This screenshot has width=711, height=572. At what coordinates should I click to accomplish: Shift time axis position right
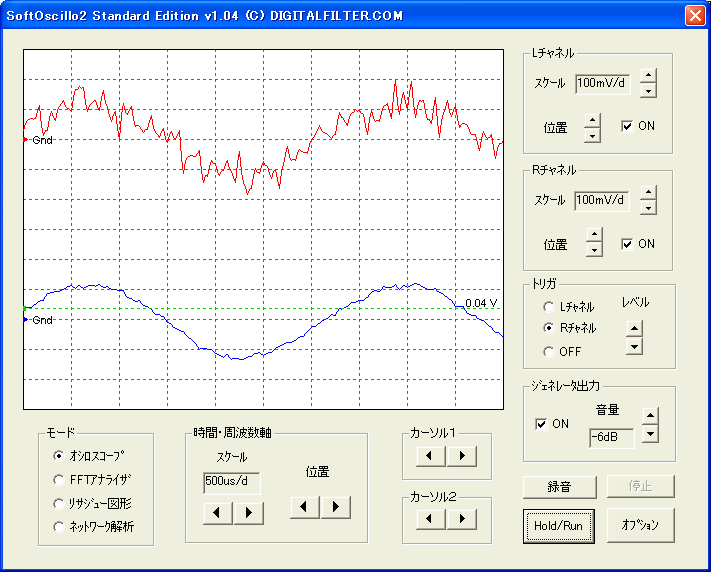[335, 507]
